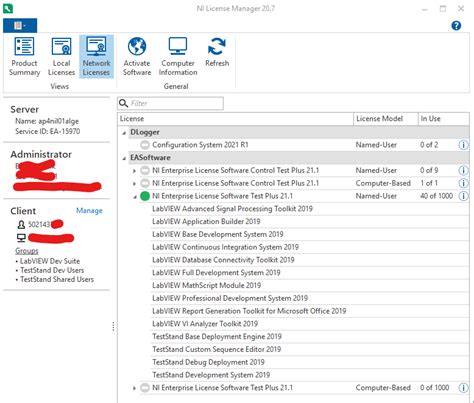Click gray status circle of Computer-Based Control Test Plus
This screenshot has height=403, width=474.
(x=145, y=183)
